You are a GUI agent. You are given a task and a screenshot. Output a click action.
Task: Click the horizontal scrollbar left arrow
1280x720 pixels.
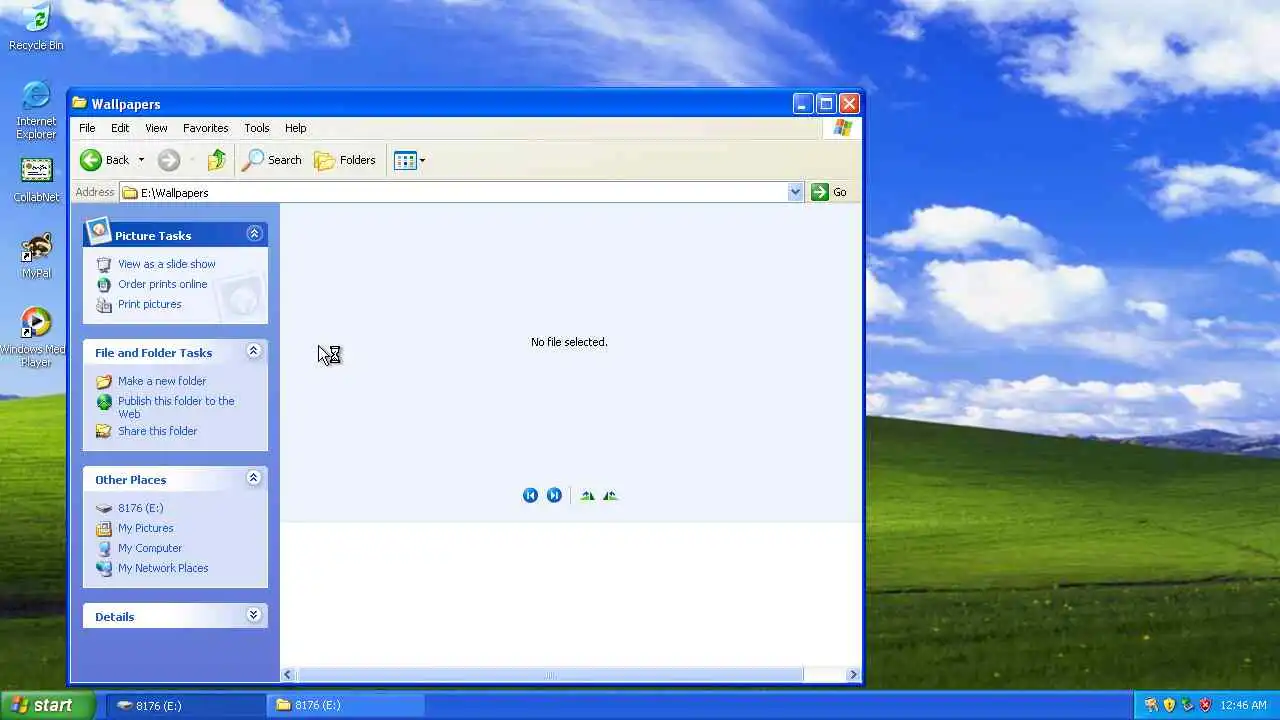pos(287,675)
